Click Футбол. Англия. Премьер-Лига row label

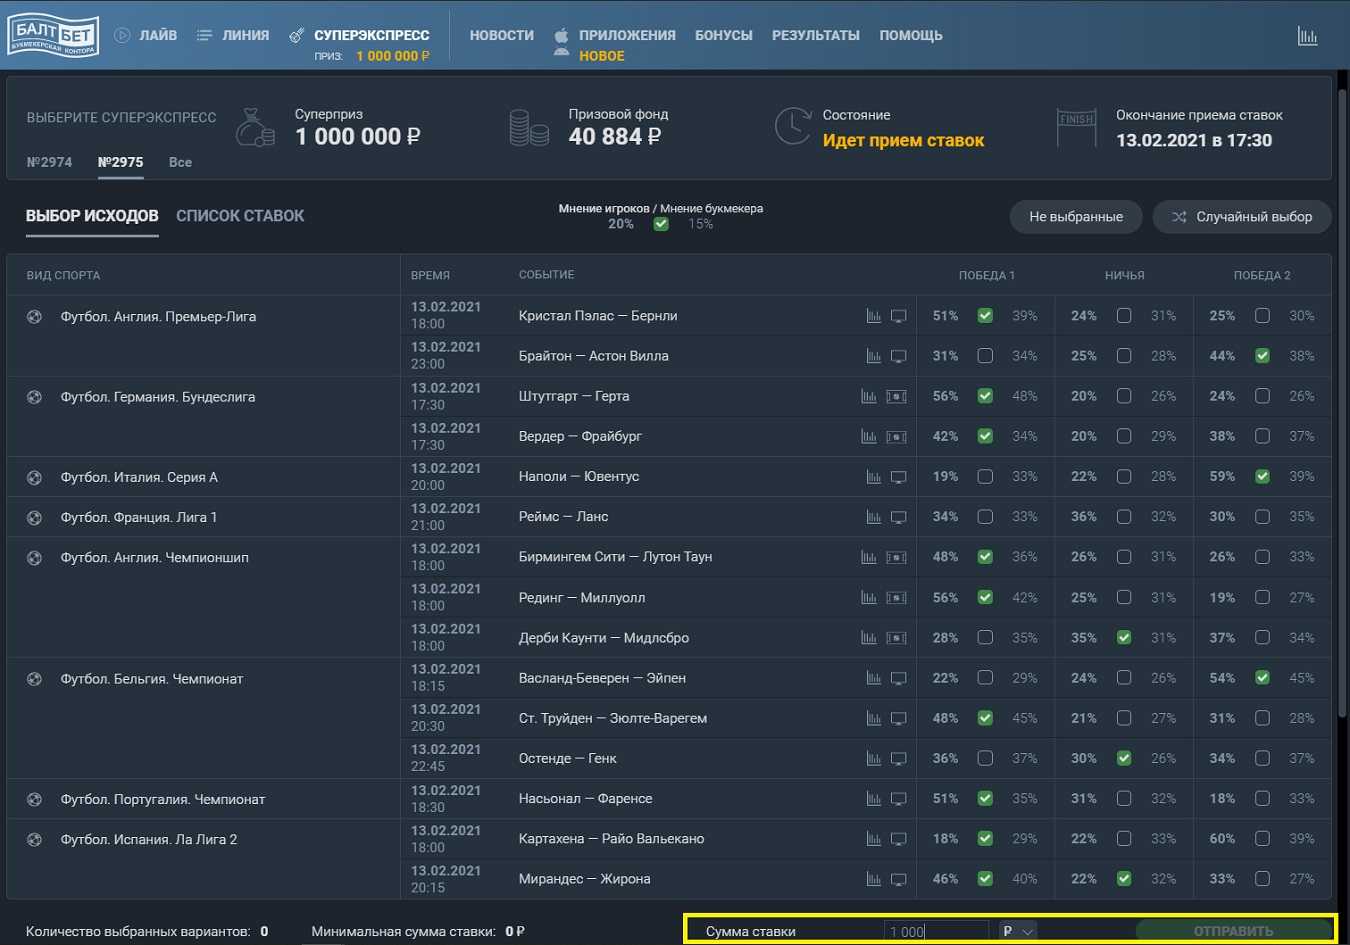point(158,317)
